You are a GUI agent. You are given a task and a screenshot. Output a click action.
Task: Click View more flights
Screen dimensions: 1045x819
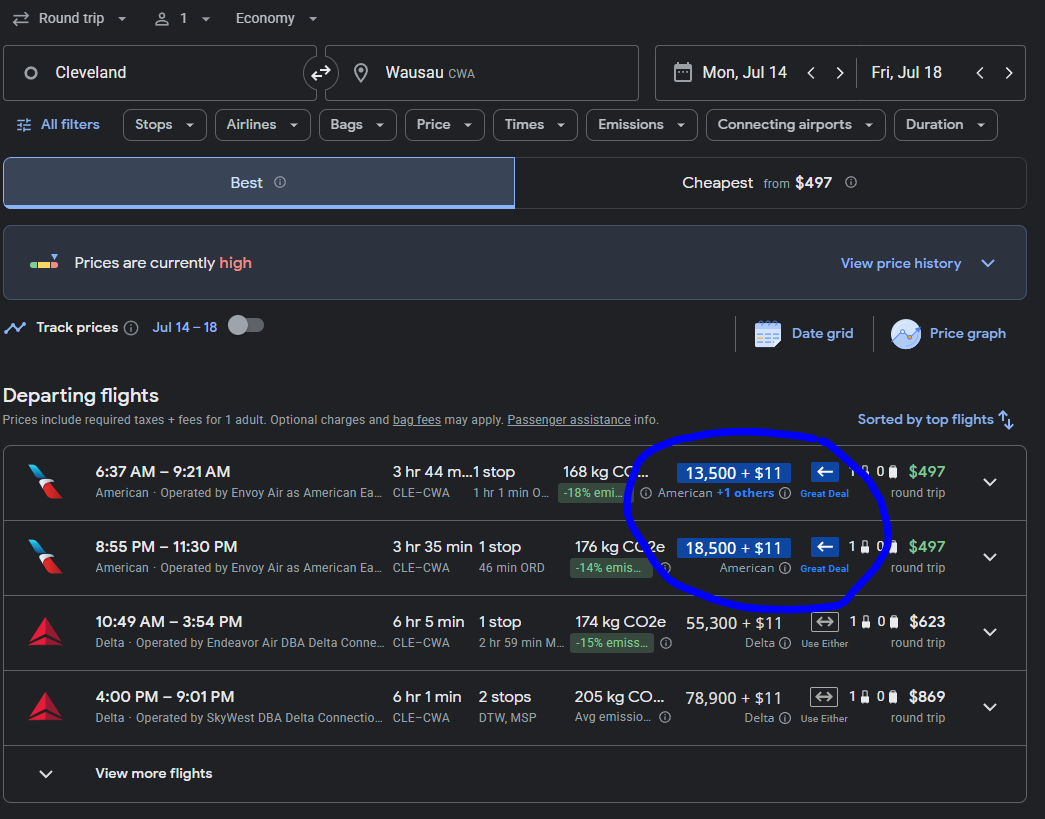153,774
